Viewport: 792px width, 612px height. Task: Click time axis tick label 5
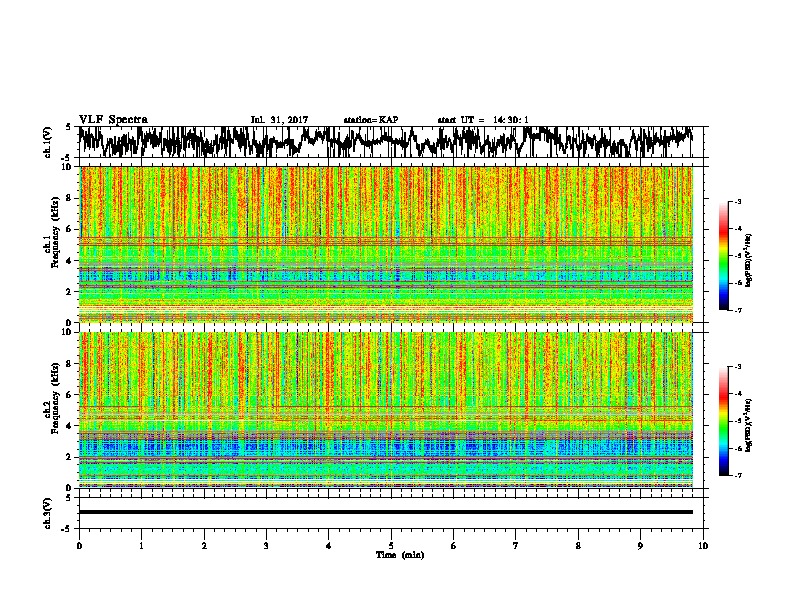click(x=391, y=546)
